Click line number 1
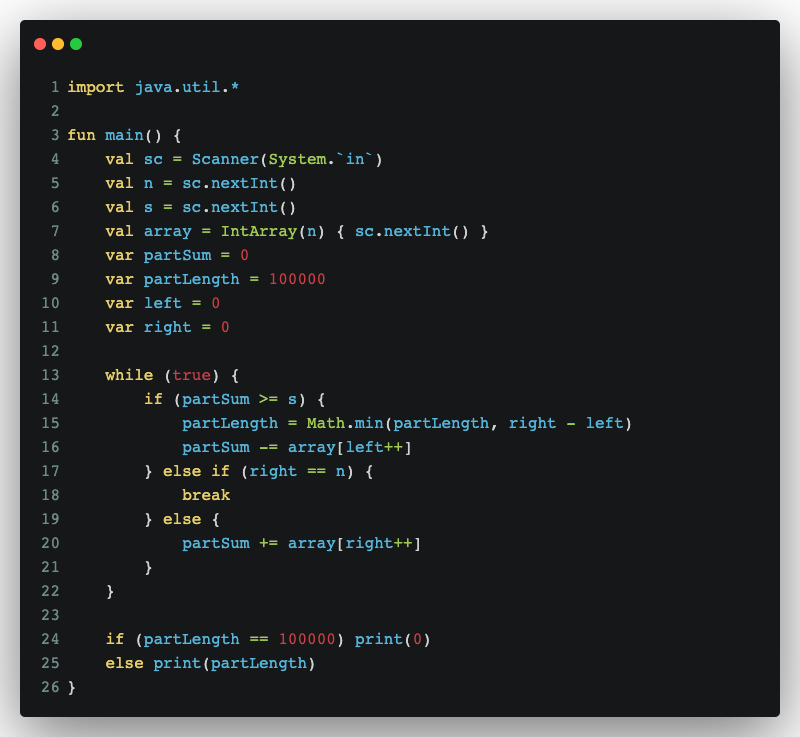This screenshot has width=800, height=737. [x=55, y=87]
